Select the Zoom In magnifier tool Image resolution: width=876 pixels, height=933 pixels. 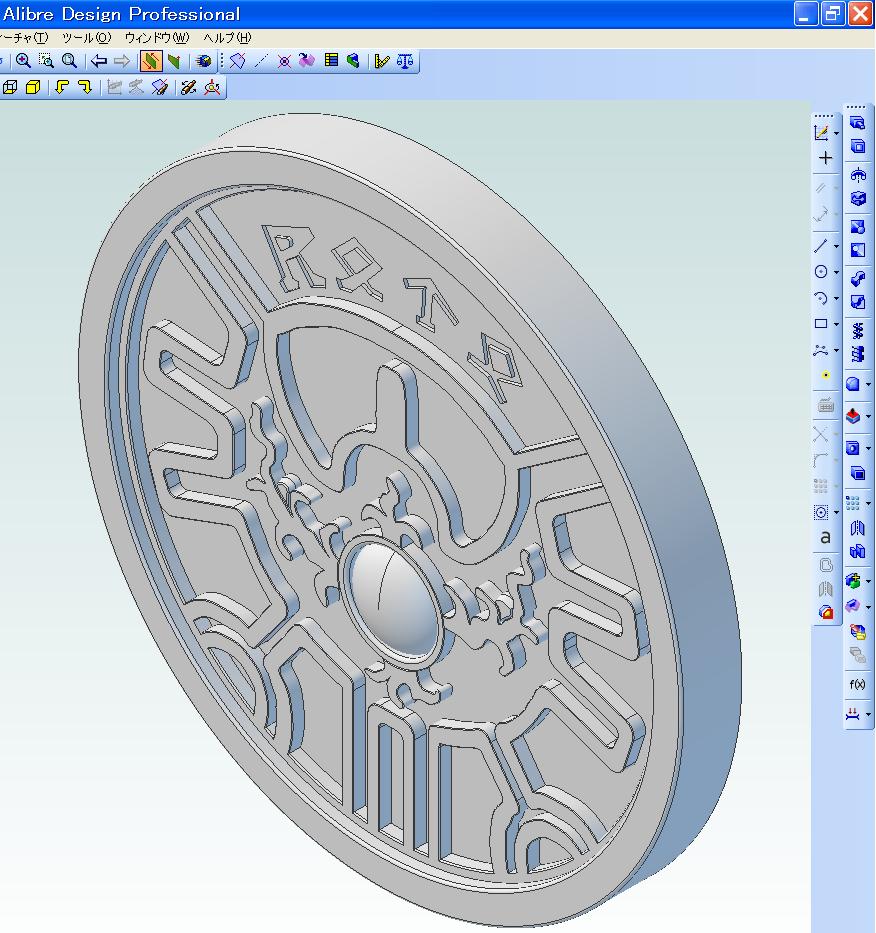[24, 61]
